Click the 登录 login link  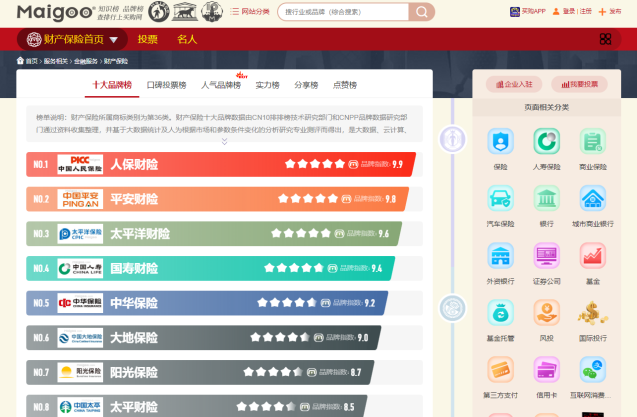(569, 11)
